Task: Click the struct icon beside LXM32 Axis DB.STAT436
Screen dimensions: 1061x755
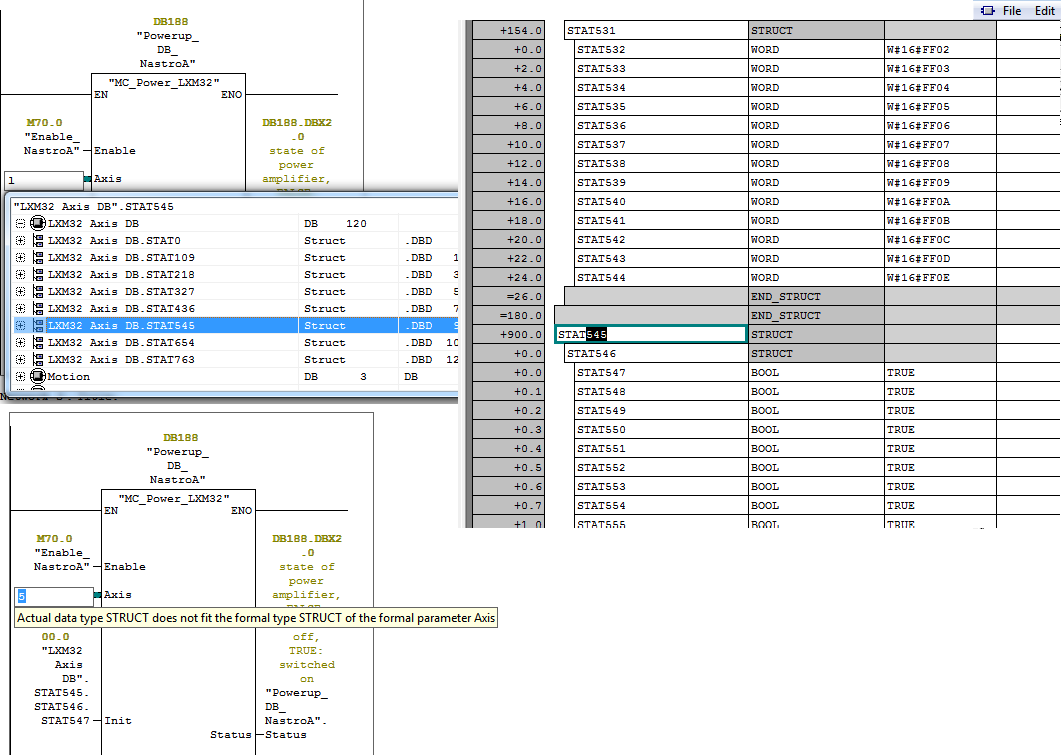Action: [x=39, y=308]
